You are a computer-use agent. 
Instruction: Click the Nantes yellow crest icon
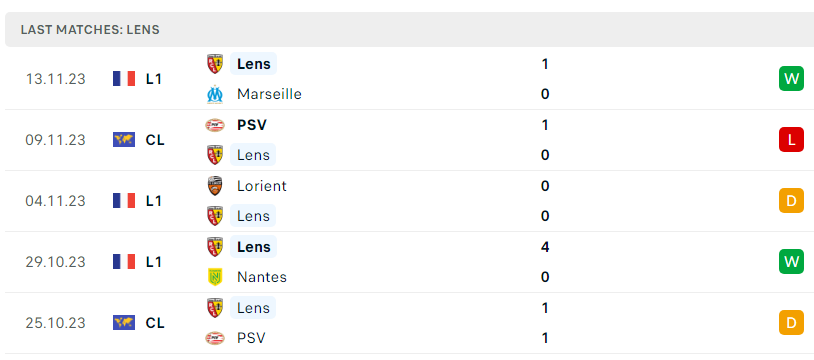pos(215,277)
